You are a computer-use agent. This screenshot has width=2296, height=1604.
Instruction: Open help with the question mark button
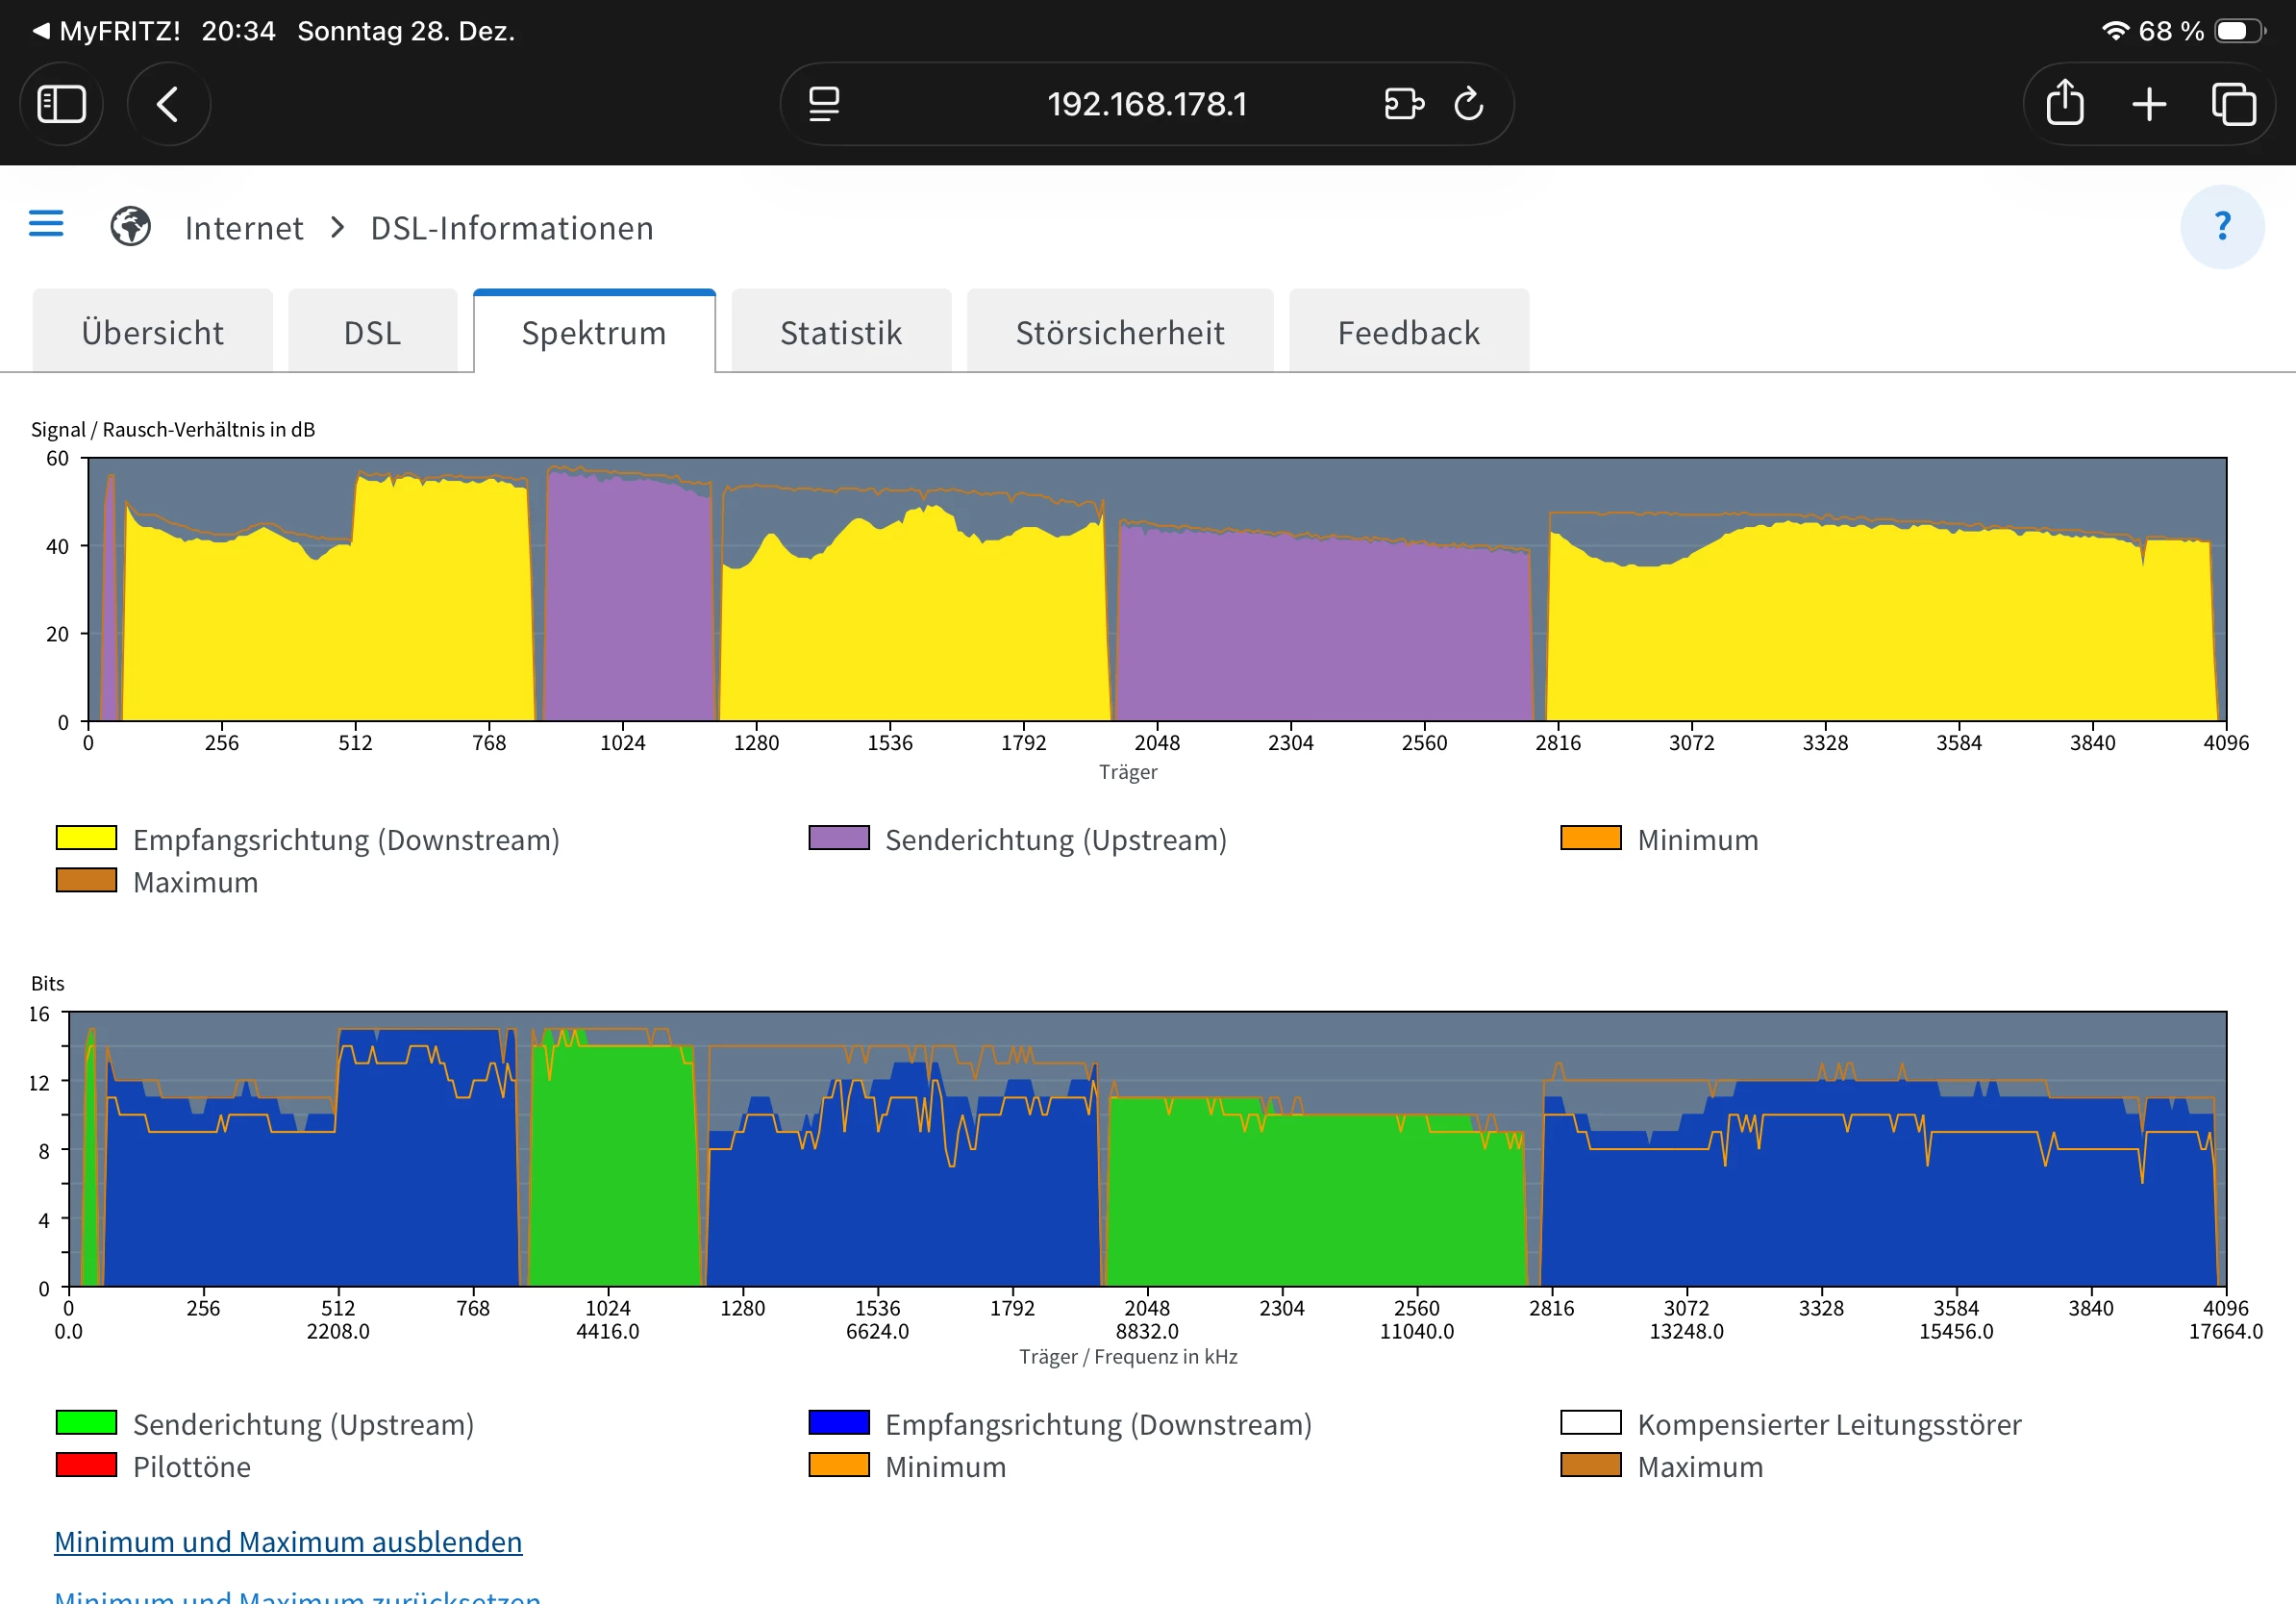[x=2221, y=227]
